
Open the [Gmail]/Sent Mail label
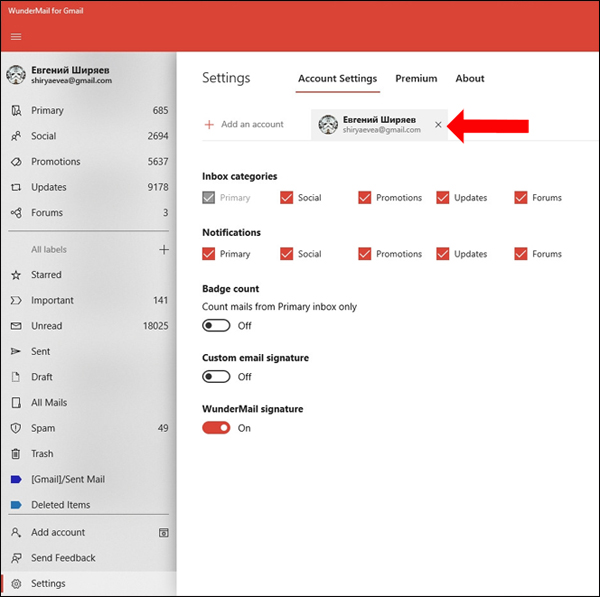pos(88,479)
